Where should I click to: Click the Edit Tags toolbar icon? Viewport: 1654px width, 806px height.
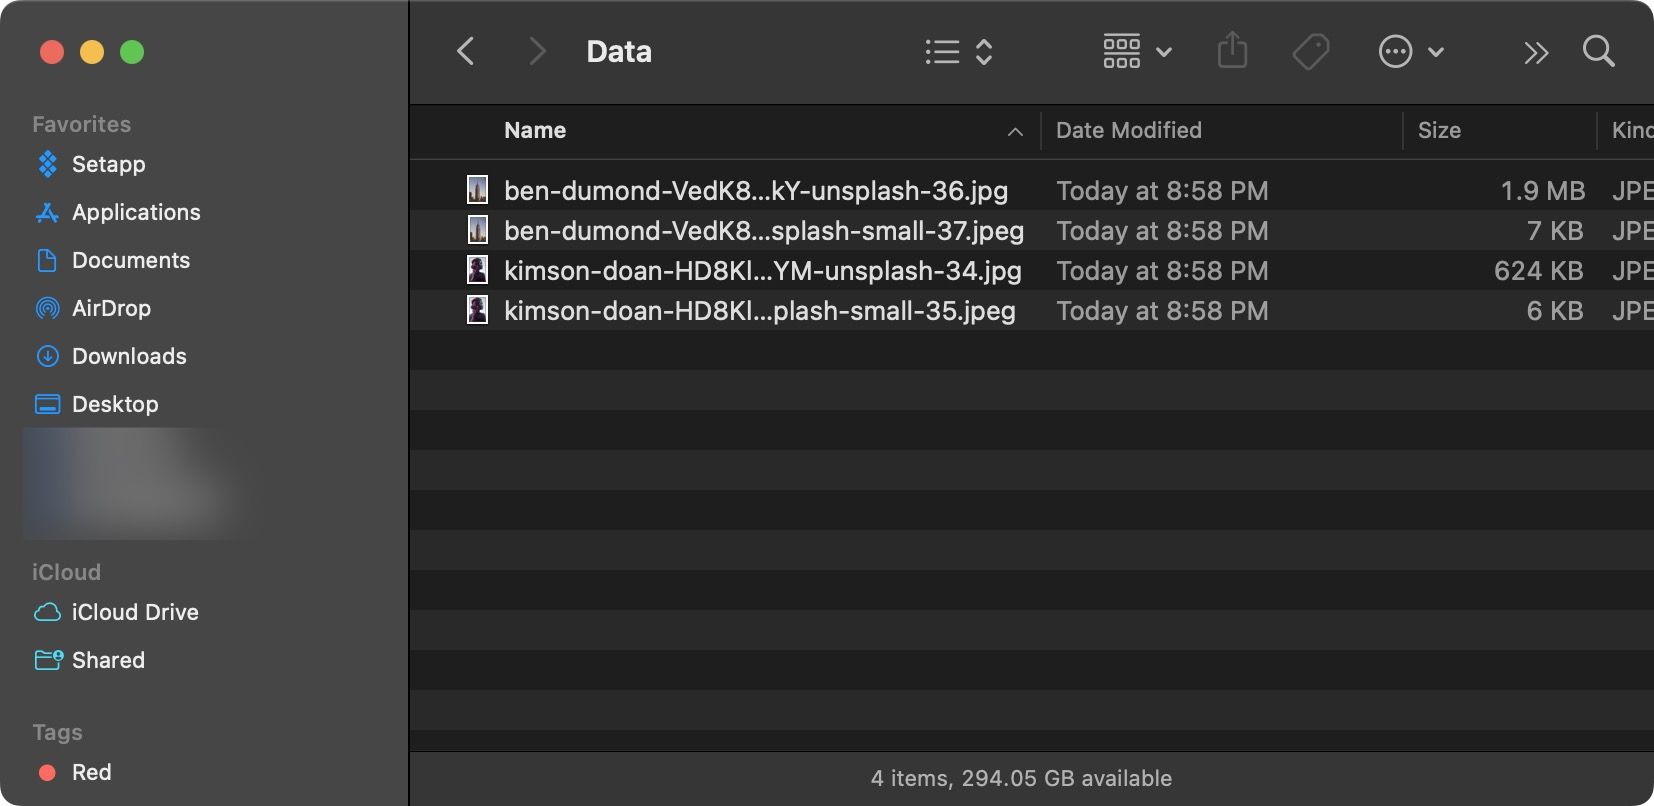[x=1310, y=51]
